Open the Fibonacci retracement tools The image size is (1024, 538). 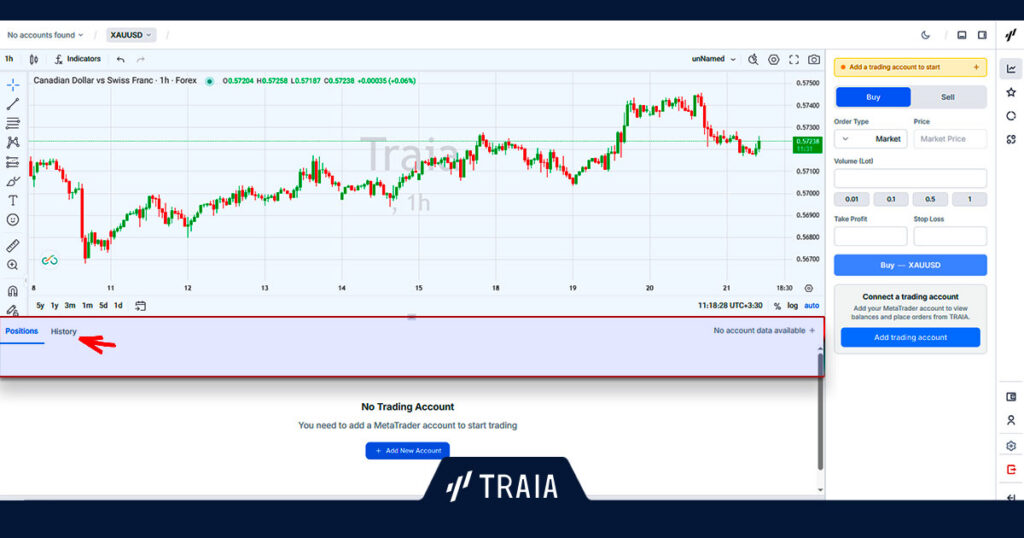pyautogui.click(x=12, y=123)
